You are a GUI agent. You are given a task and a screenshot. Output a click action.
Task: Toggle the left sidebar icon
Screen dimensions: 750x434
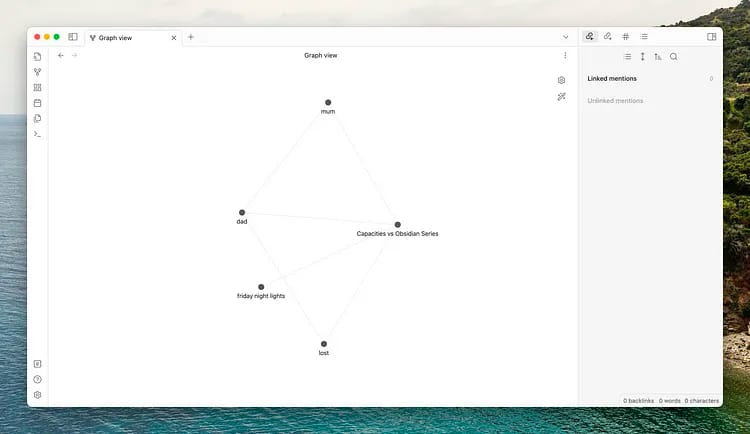73,37
